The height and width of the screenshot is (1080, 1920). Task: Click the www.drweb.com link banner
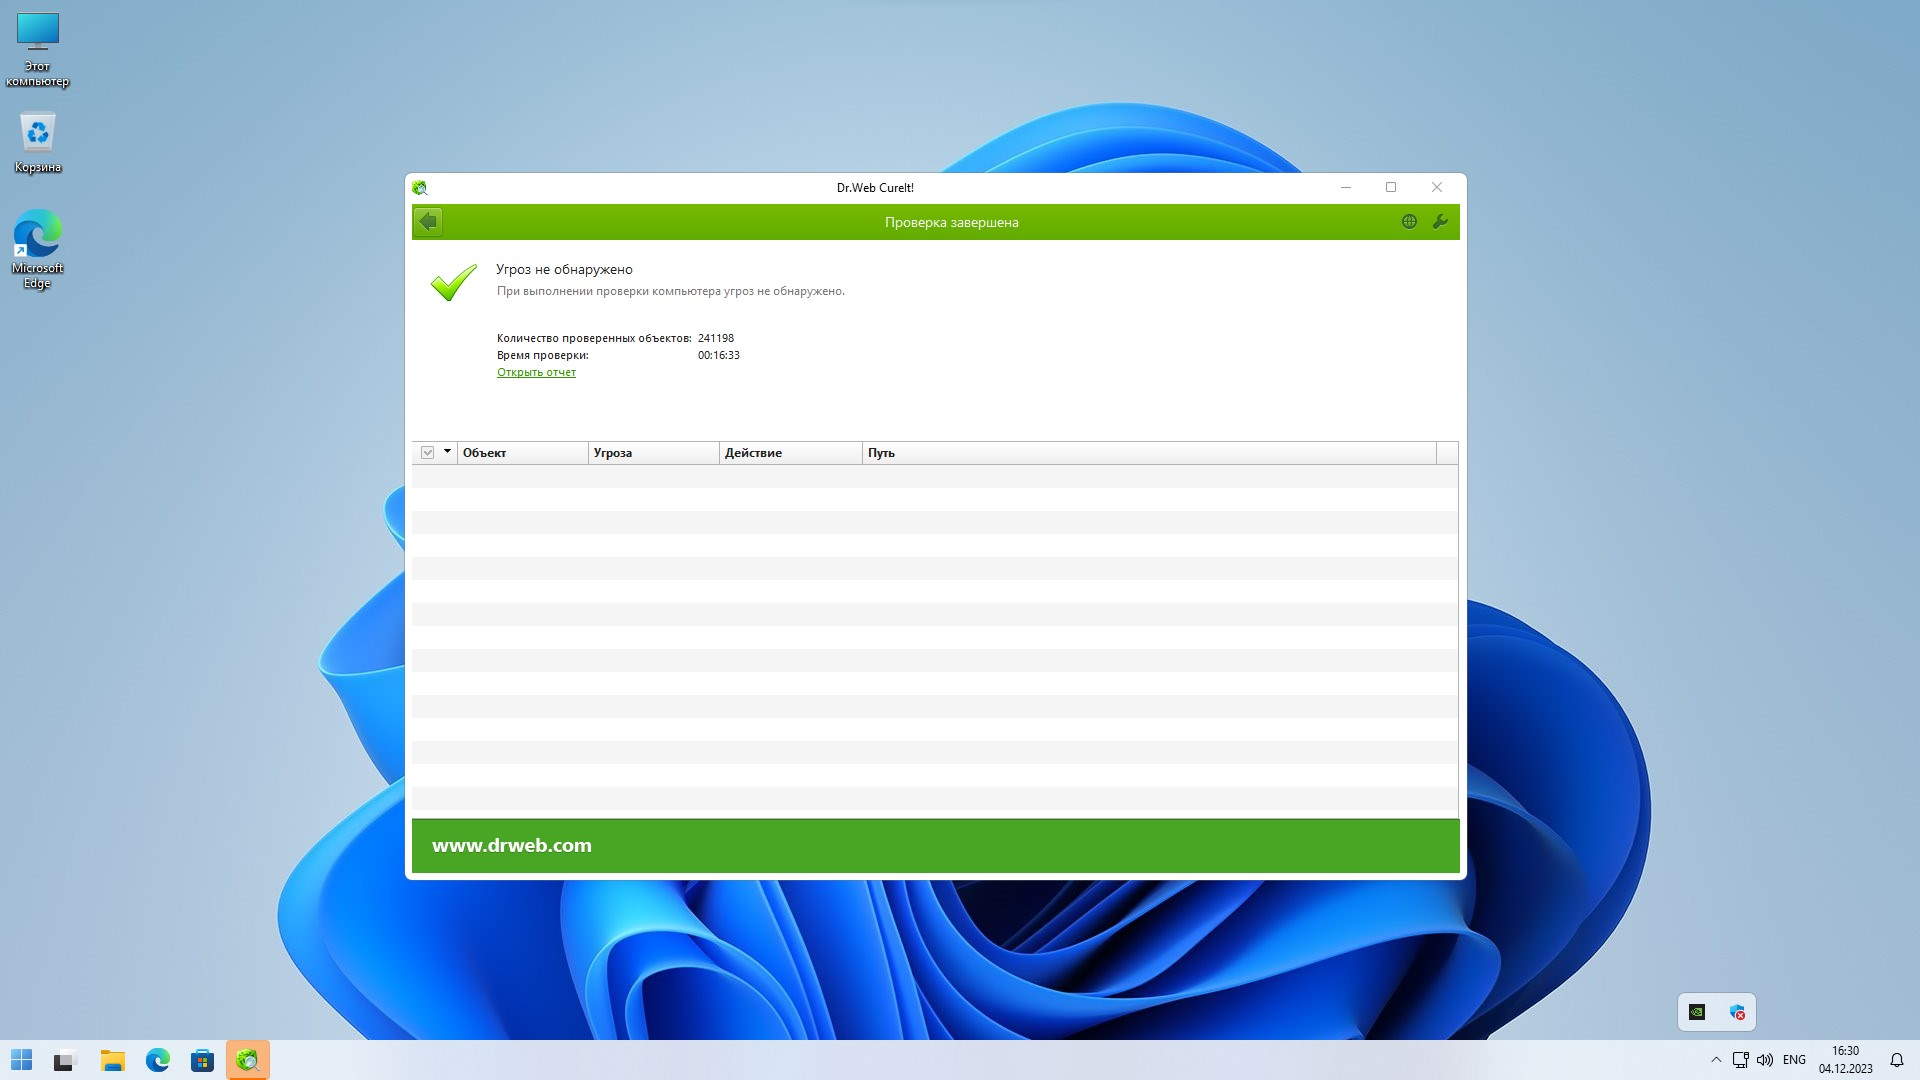click(511, 845)
